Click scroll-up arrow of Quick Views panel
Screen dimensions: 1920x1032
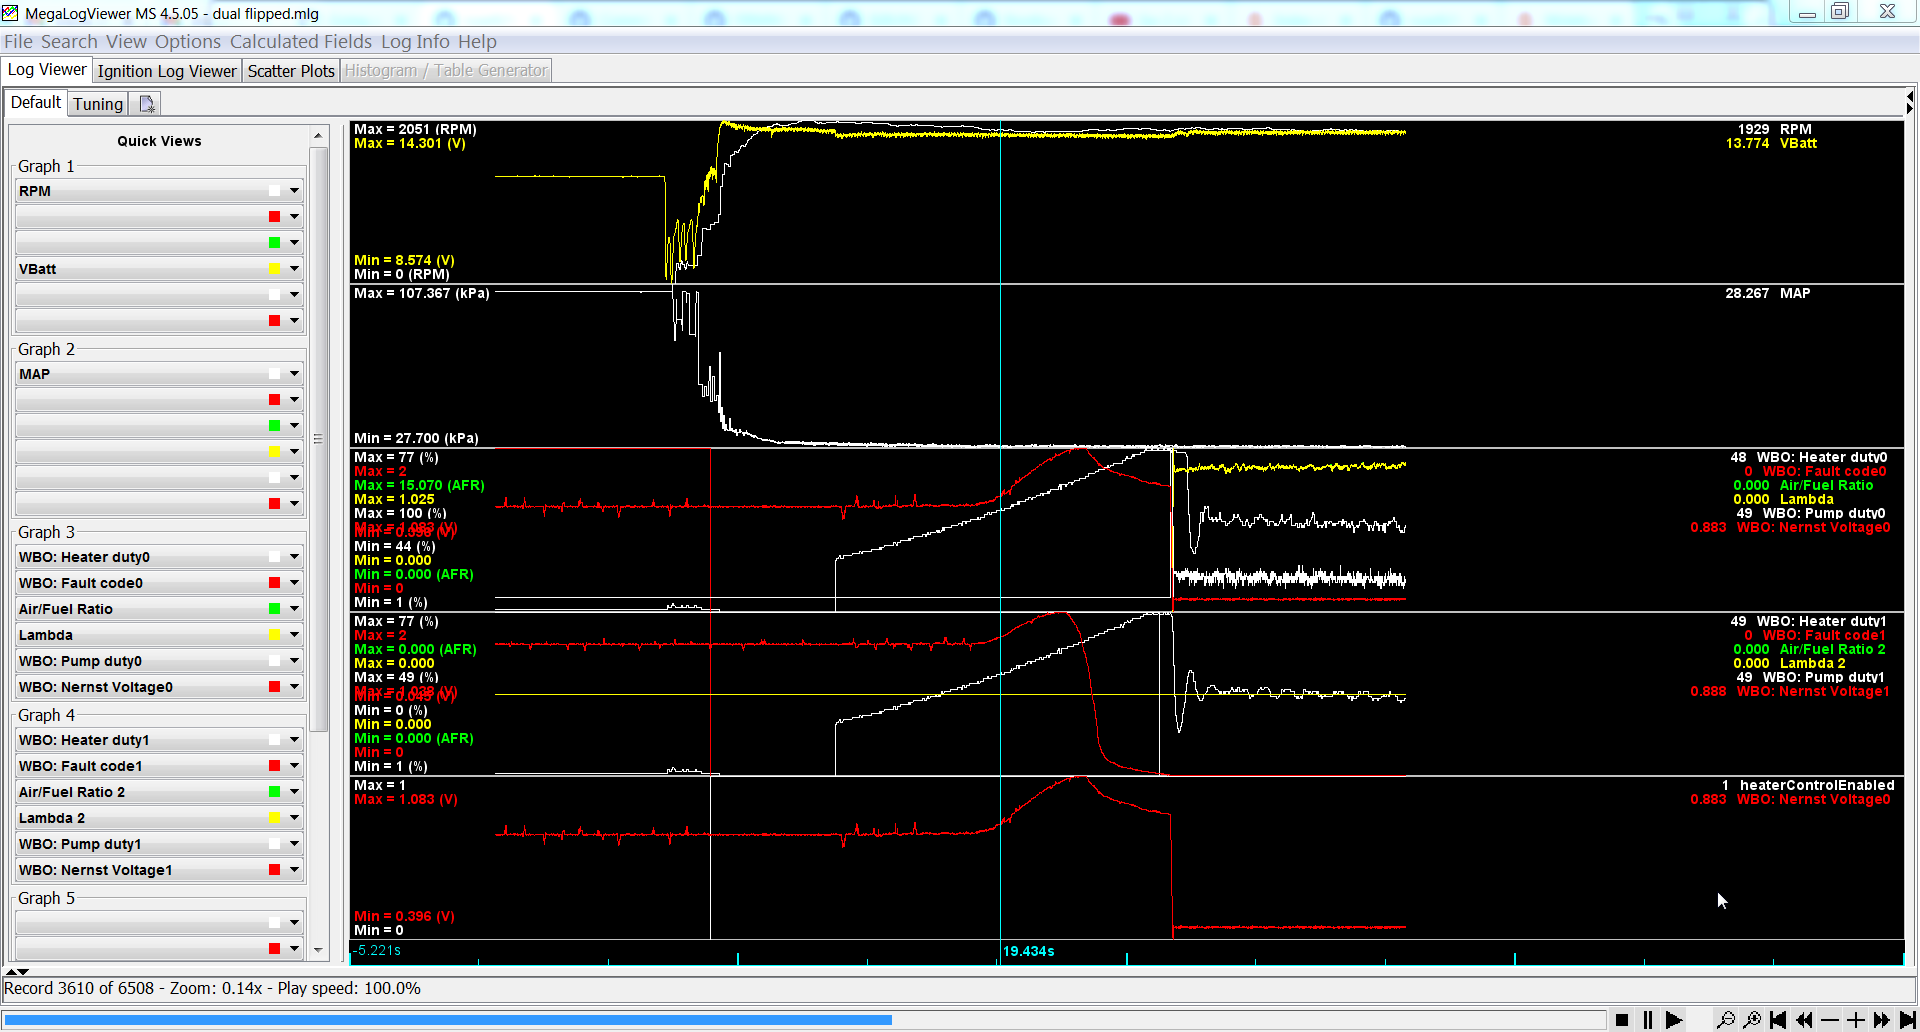pos(319,135)
